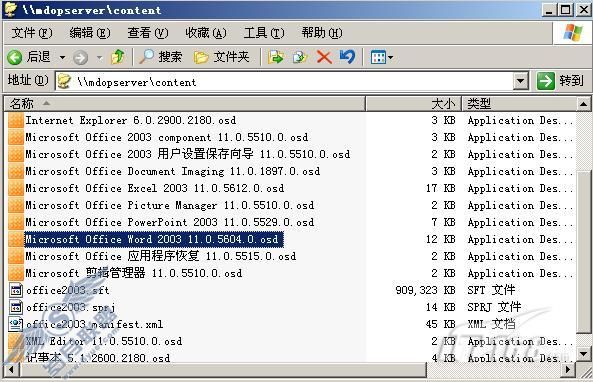
Task: Sort by the 类型 column header
Action: 519,103
